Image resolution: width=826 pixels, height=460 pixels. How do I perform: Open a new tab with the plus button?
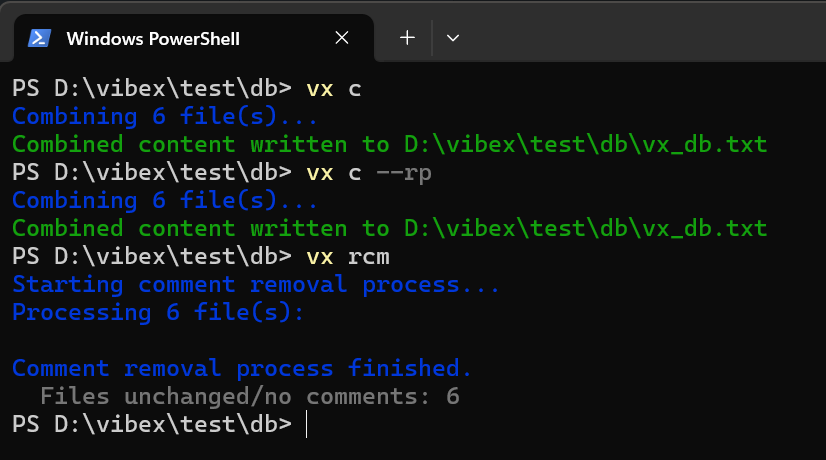407,38
